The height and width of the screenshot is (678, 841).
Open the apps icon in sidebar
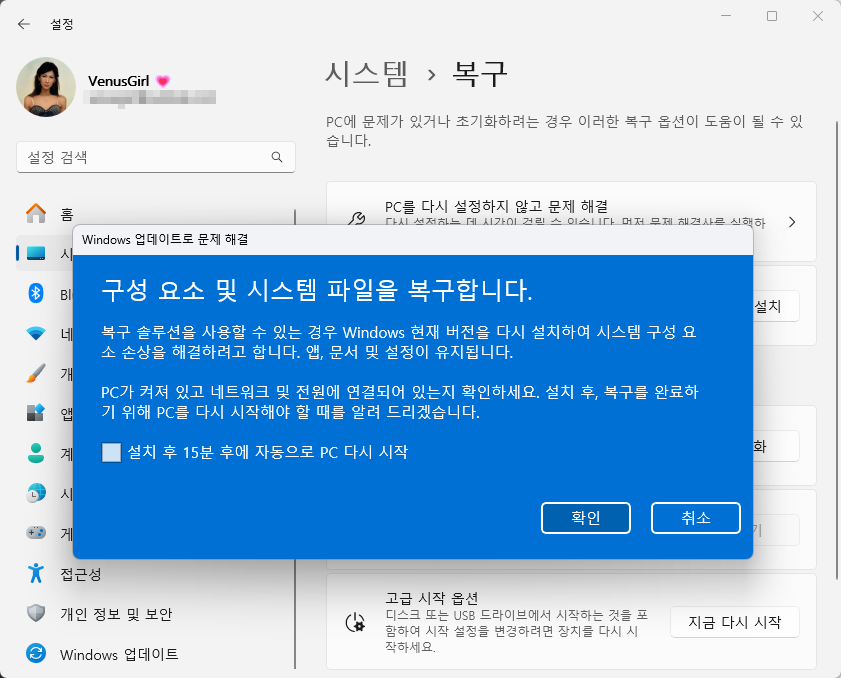tap(36, 413)
